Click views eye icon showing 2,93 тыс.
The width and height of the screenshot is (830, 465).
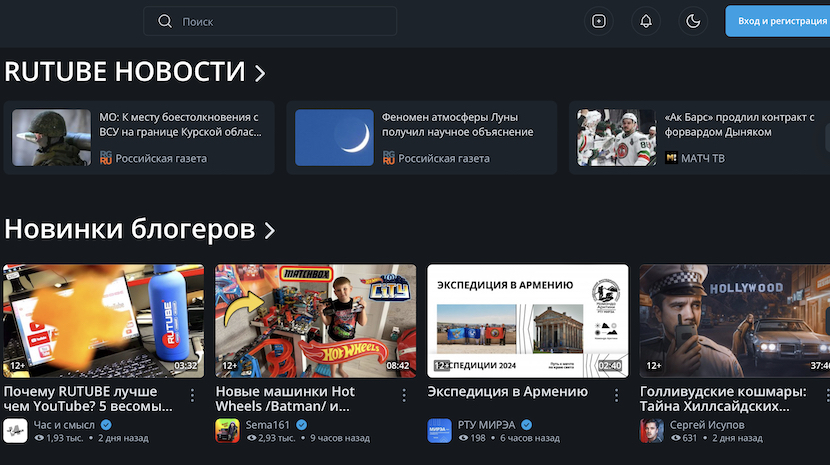(251, 438)
